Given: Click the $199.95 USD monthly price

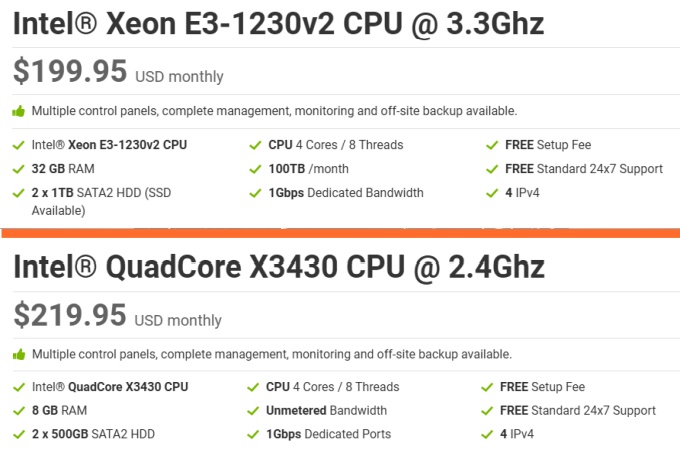Looking at the screenshot, I should tap(118, 72).
